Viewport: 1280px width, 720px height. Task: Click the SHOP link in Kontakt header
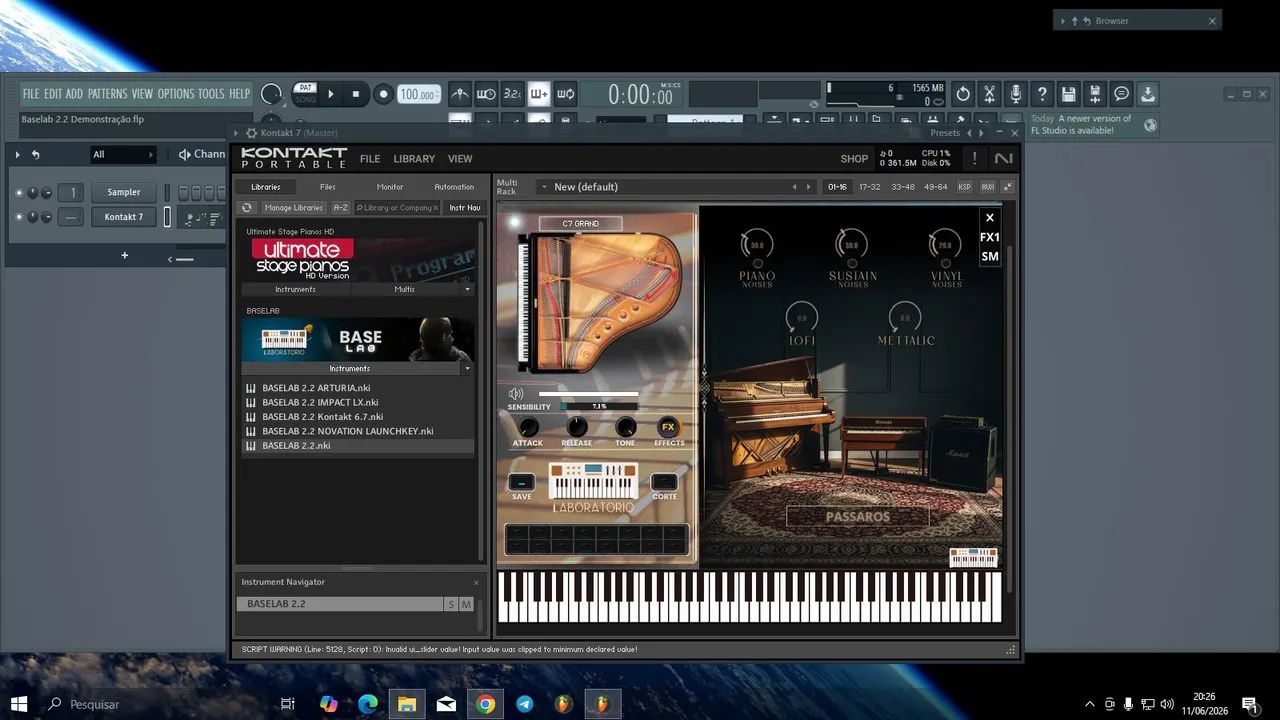pos(854,159)
